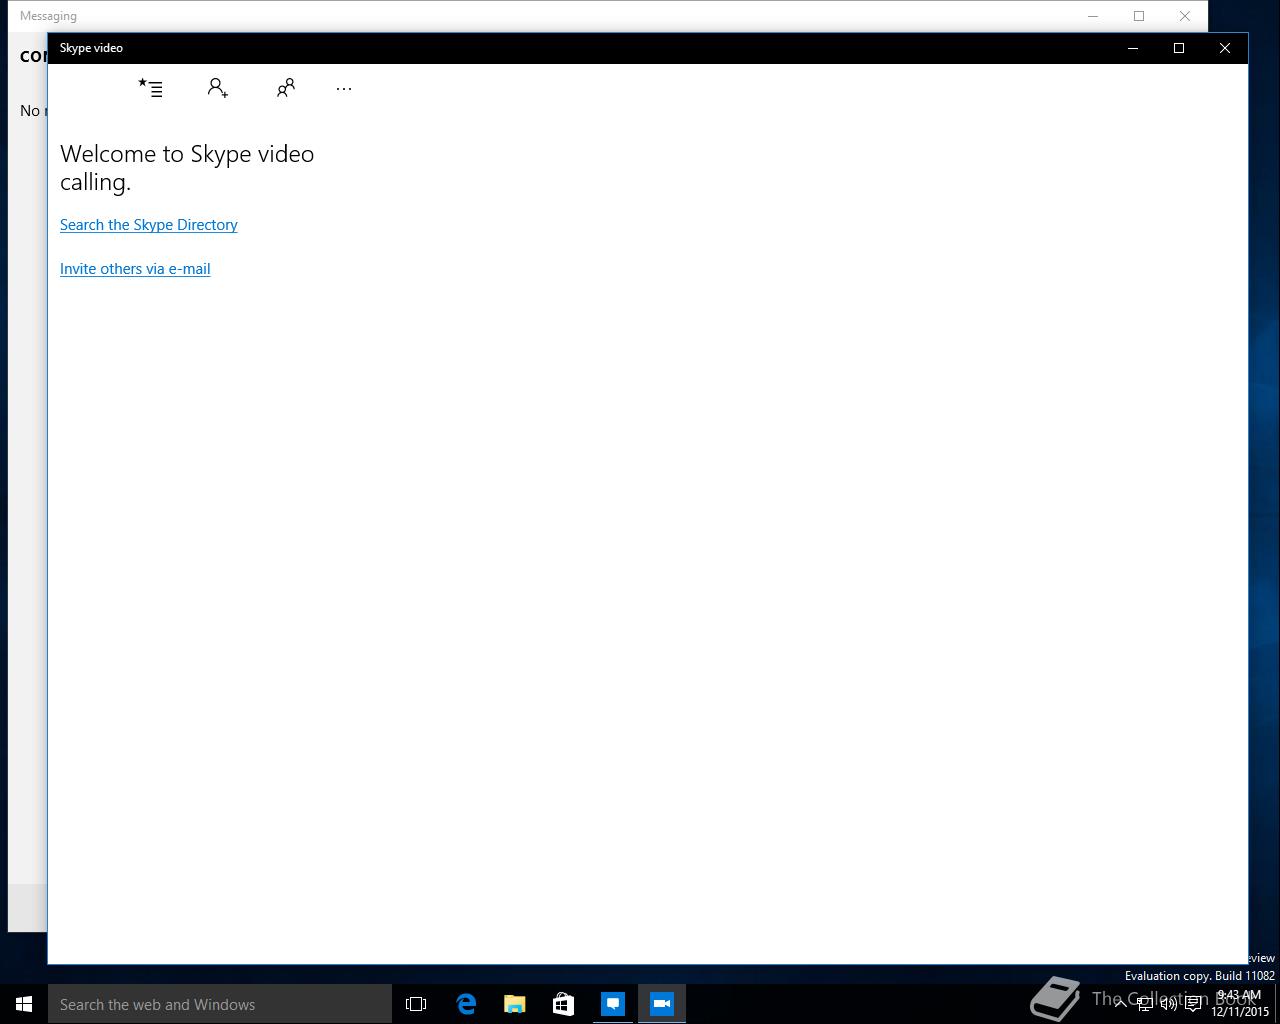1280x1024 pixels.
Task: Open the Windows Store taskbar icon
Action: point(564,1004)
